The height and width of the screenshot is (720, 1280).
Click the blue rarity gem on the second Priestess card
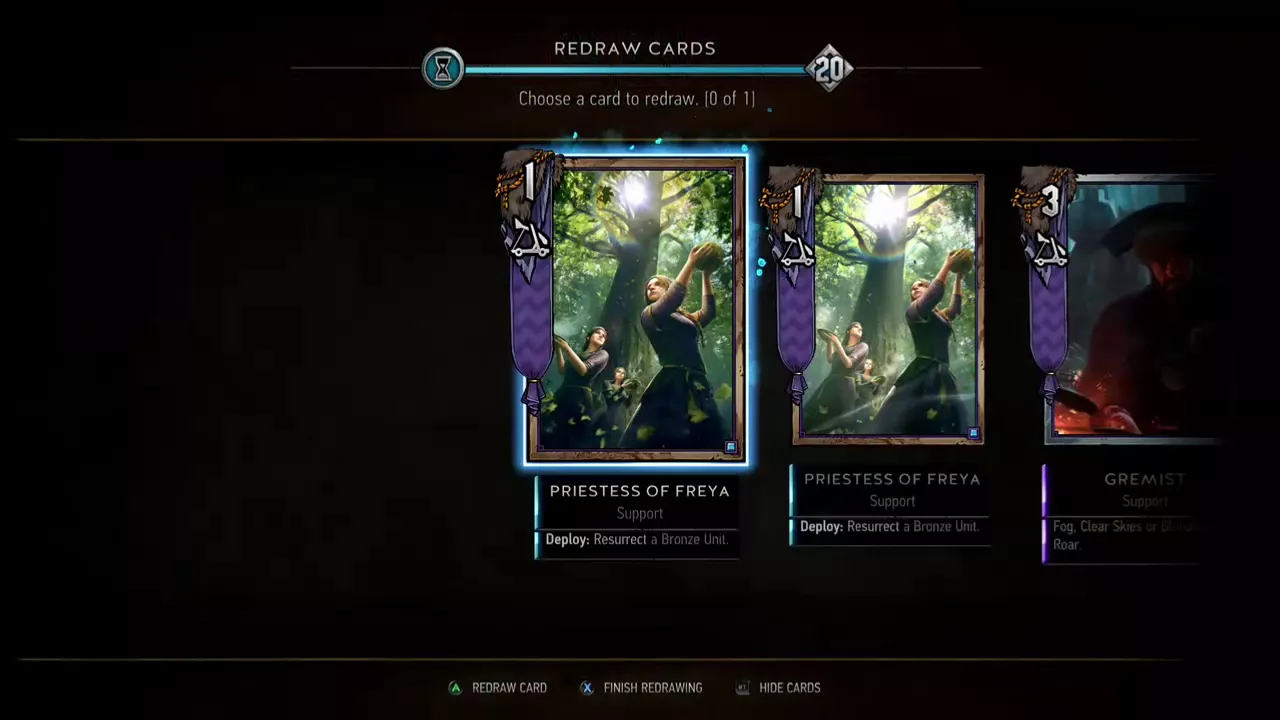(x=973, y=433)
